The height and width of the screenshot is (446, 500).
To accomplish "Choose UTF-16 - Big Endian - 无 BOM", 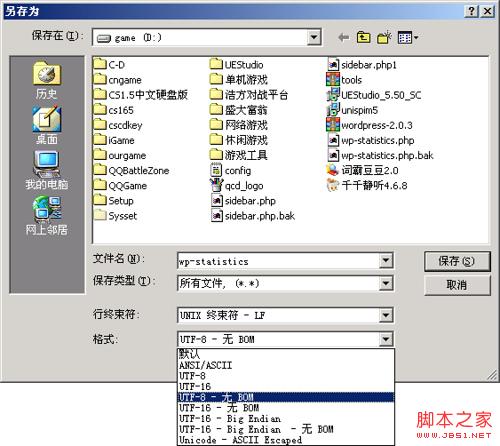I will (x=286, y=429).
